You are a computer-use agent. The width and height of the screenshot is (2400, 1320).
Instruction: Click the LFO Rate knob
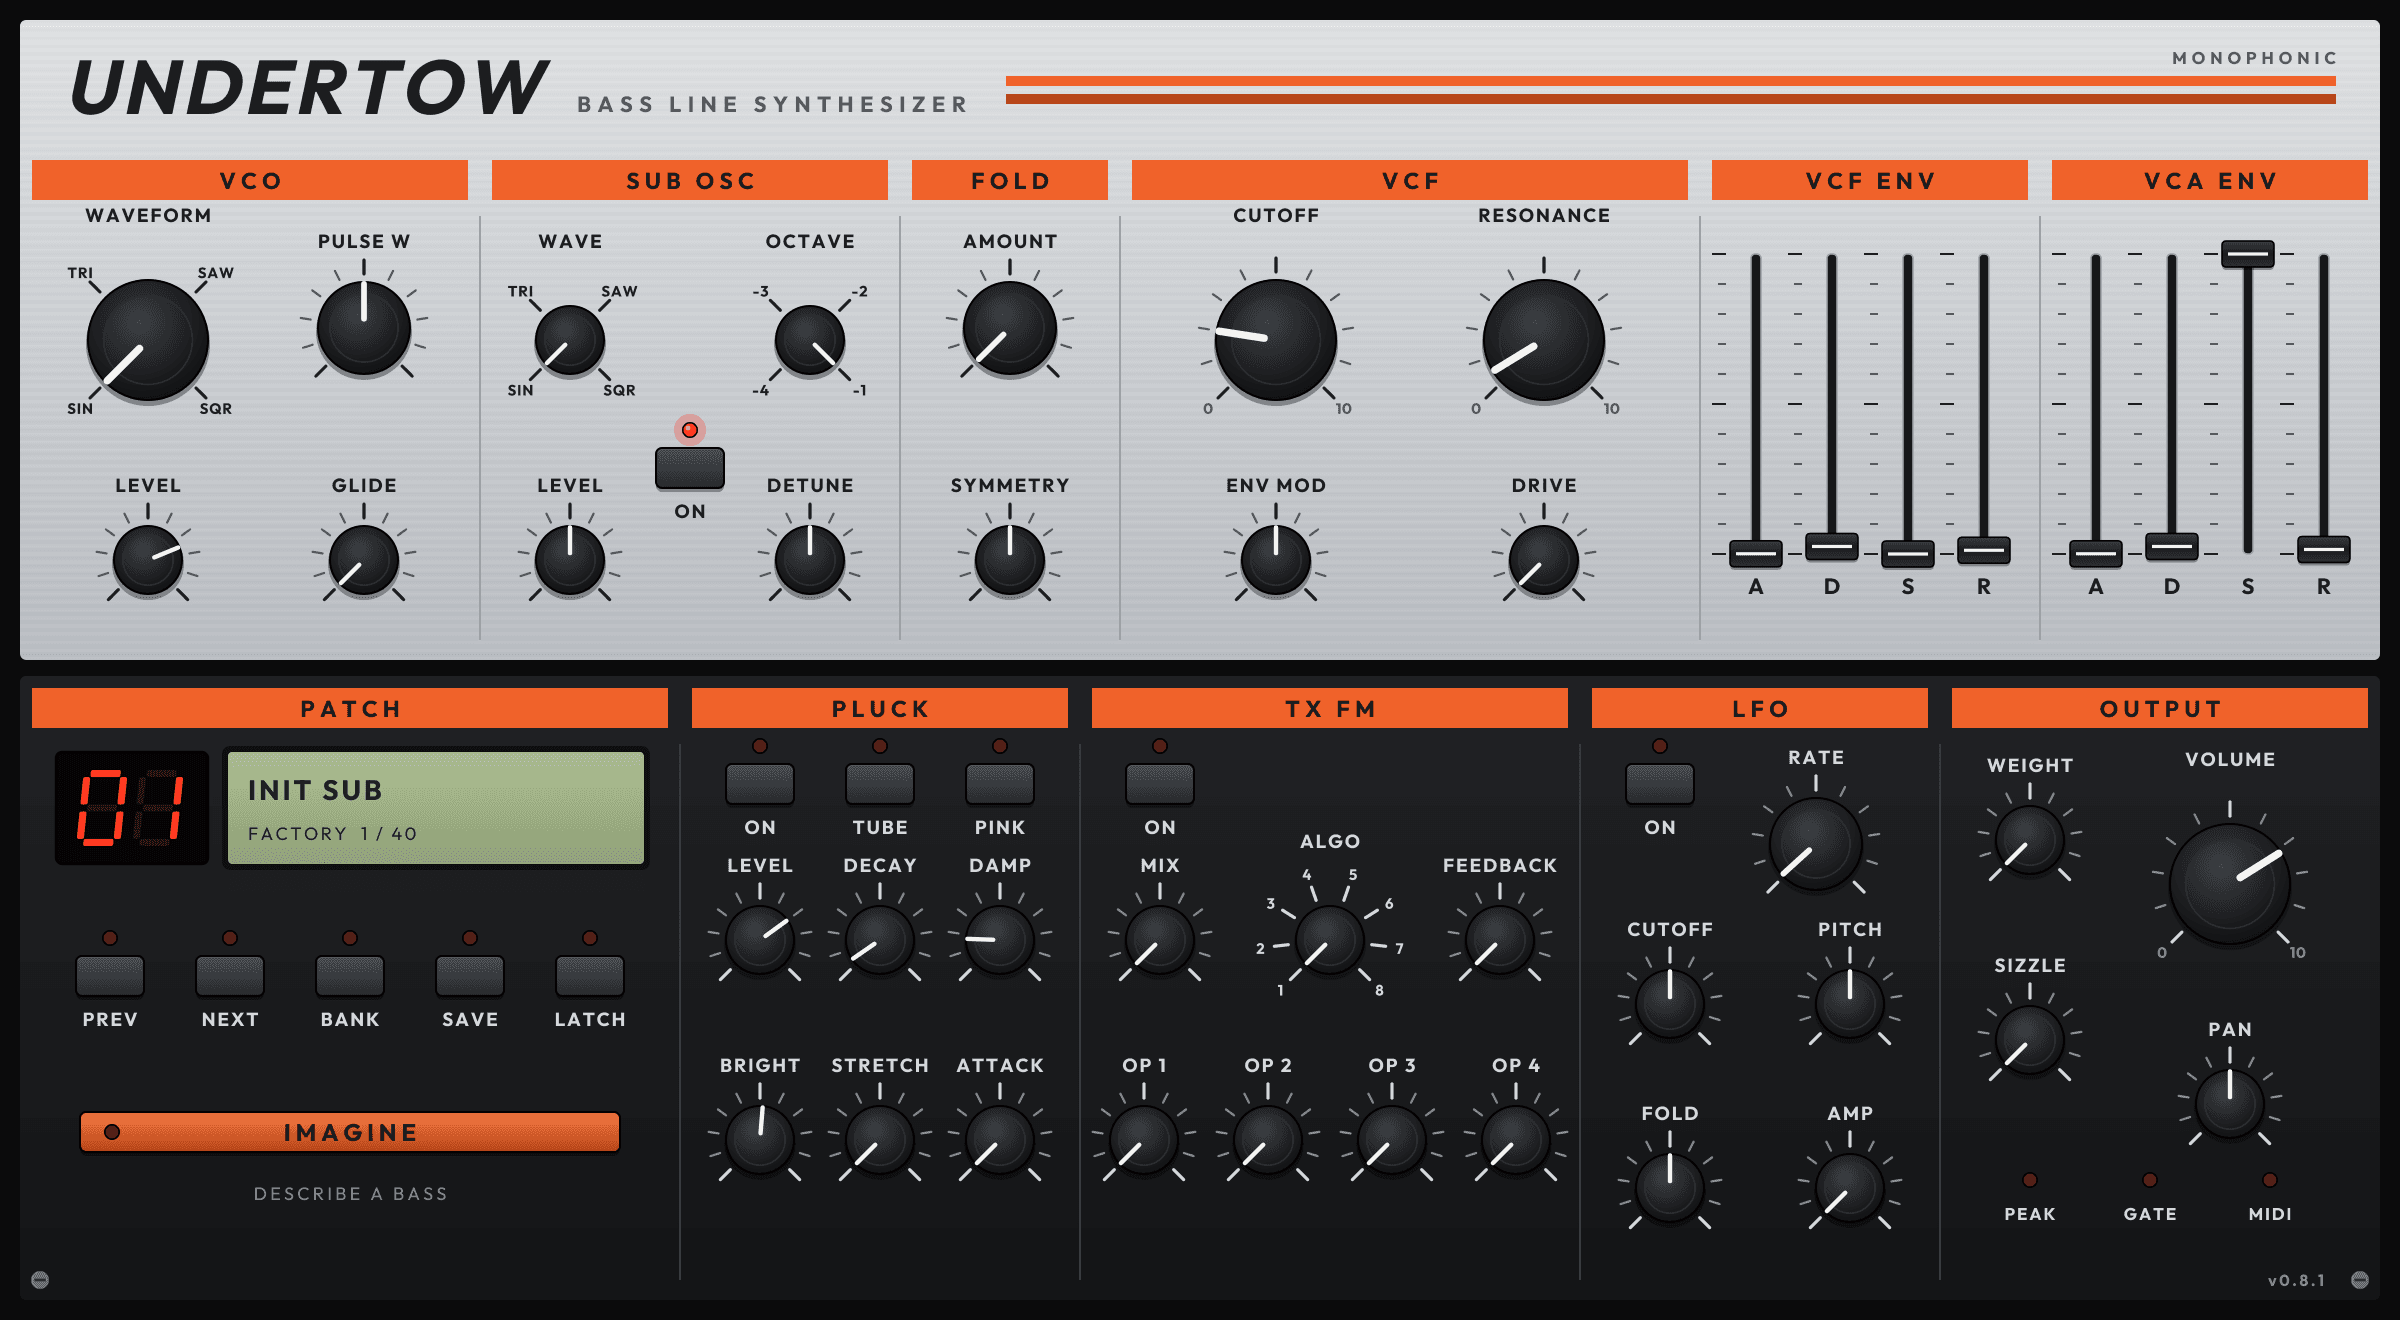coord(1816,844)
